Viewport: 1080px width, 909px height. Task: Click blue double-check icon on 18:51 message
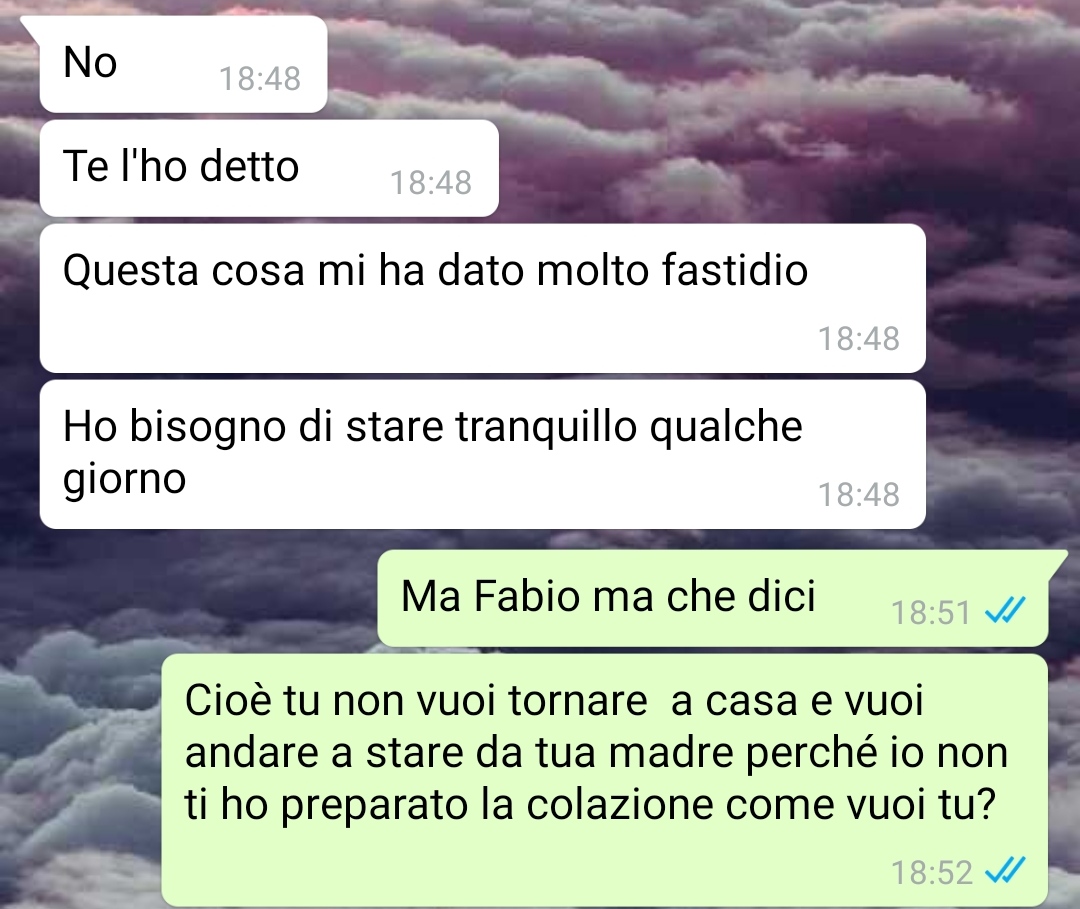[x=1006, y=611]
